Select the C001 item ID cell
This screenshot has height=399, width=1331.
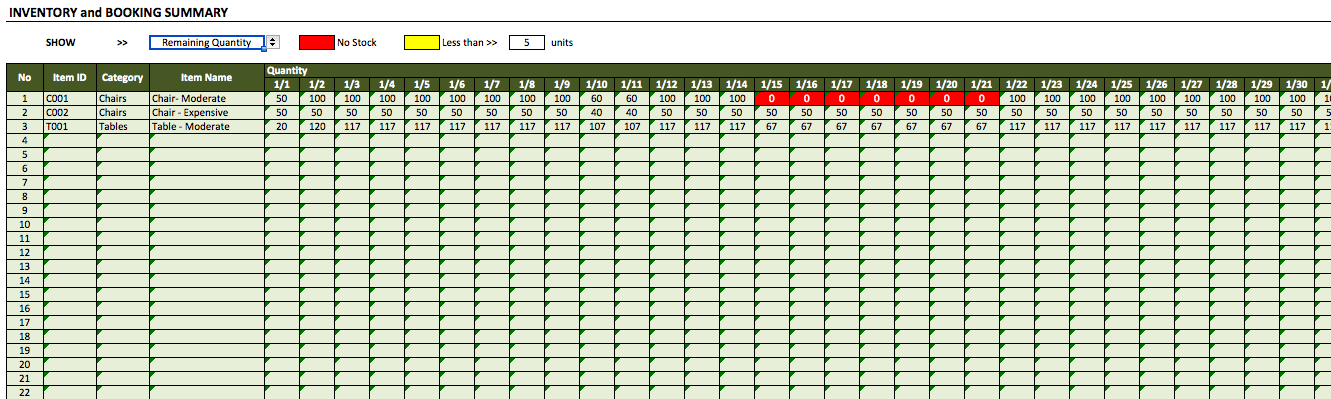(70, 99)
